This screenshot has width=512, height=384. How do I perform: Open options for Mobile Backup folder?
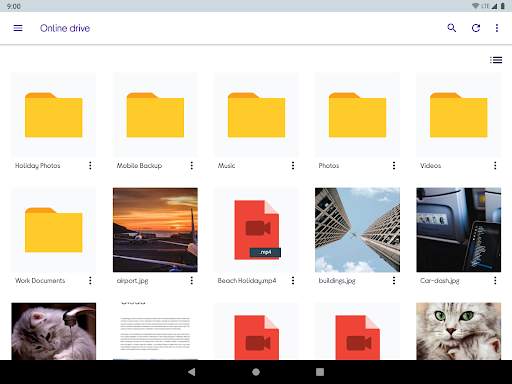pos(192,166)
